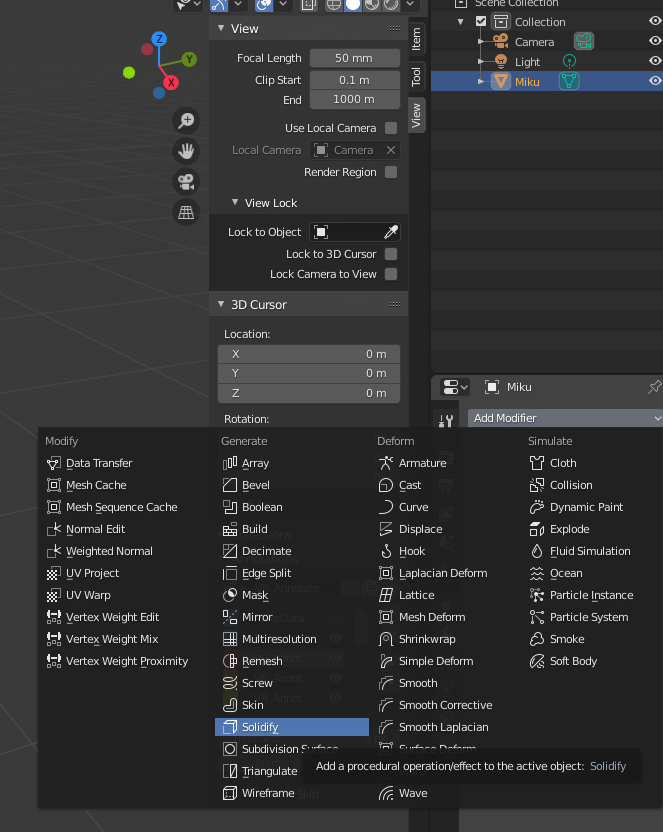This screenshot has height=832, width=663.
Task: Hide the Miku object with eye icon
Action: click(655, 81)
